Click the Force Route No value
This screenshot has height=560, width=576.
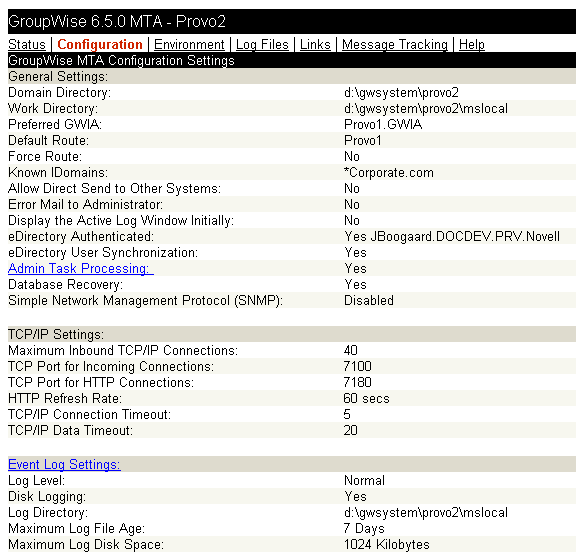pos(352,157)
